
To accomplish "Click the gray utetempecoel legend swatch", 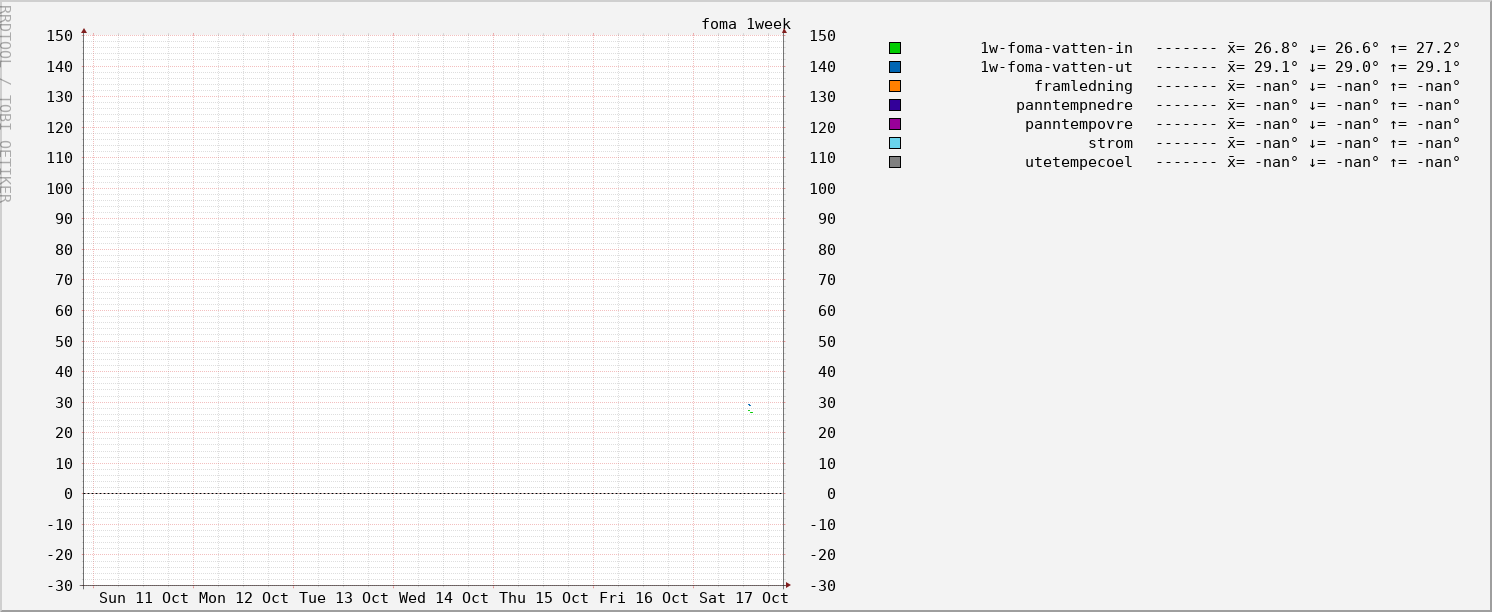I will point(895,162).
